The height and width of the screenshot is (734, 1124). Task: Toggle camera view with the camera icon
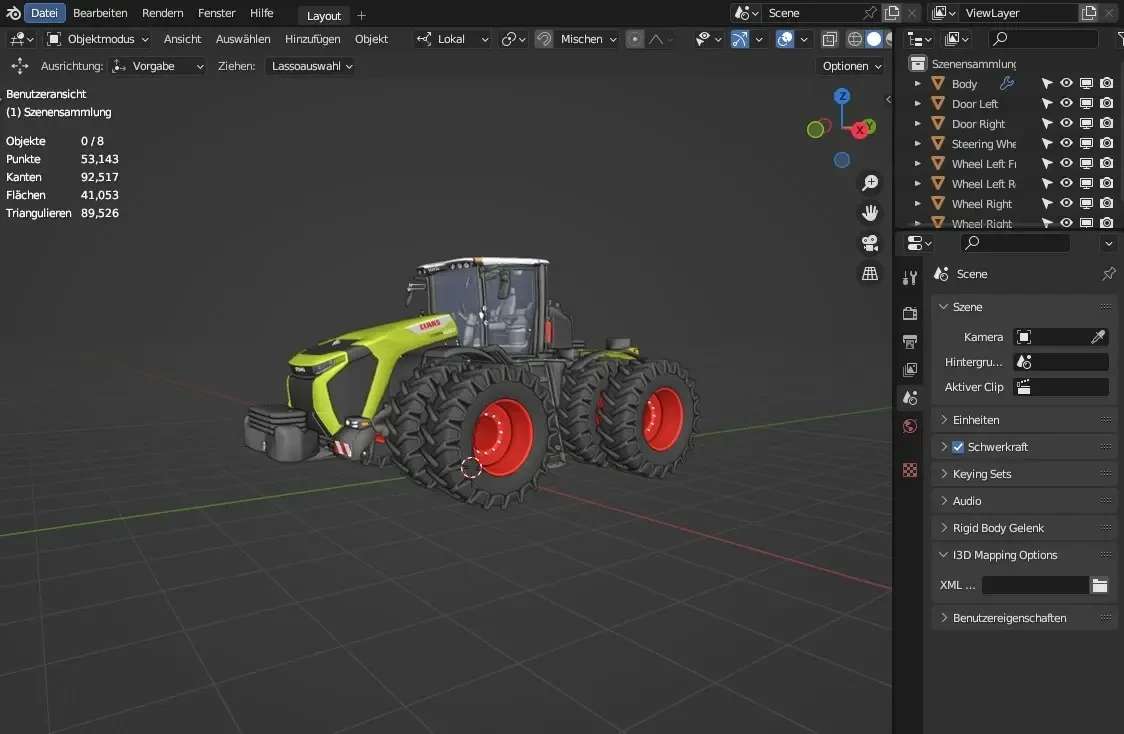click(x=870, y=243)
